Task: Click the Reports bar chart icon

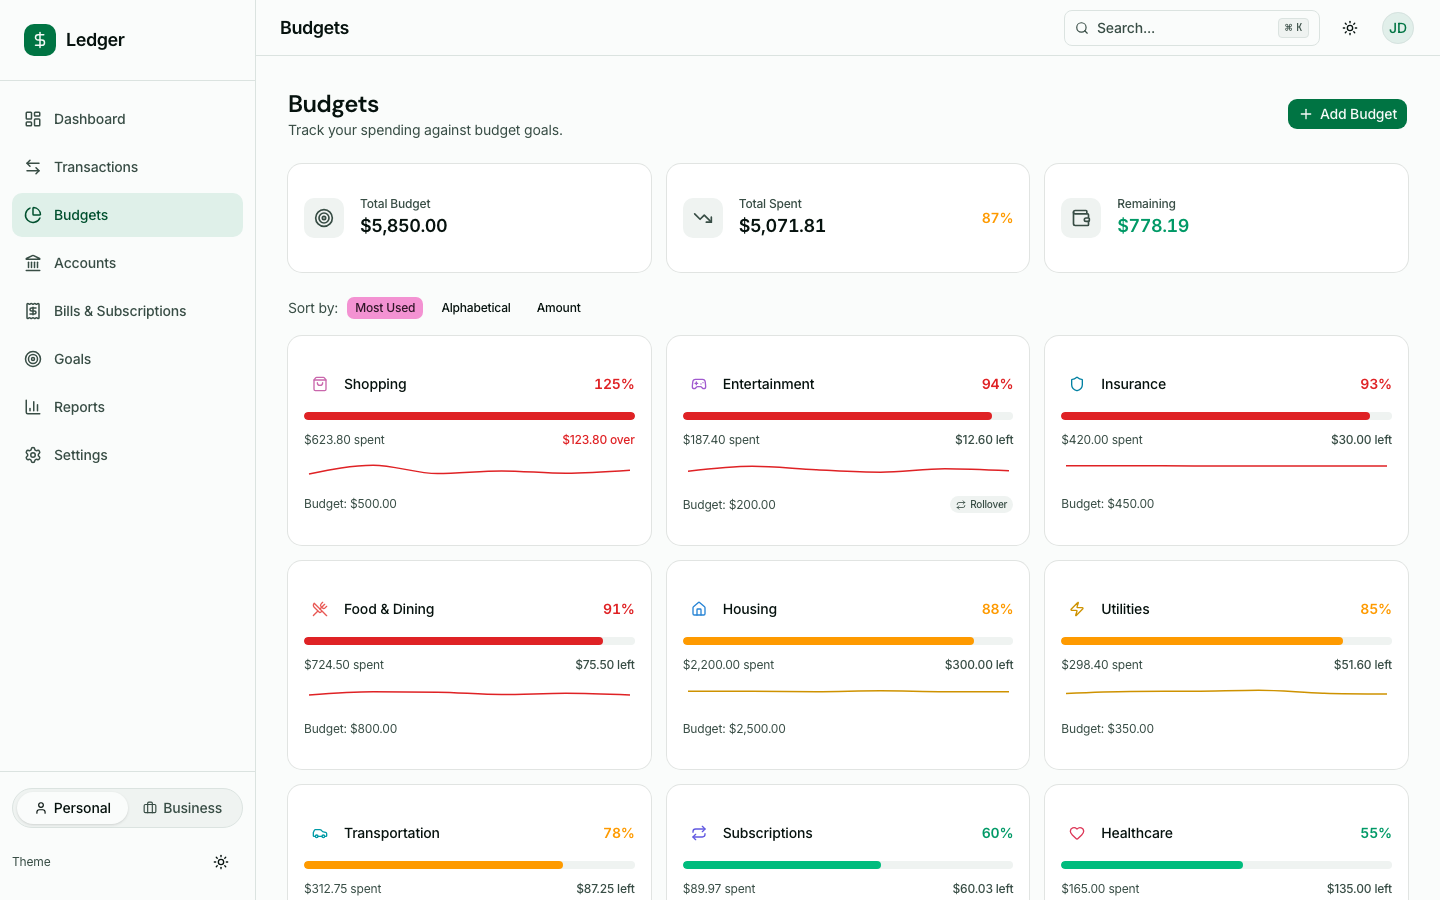Action: tap(33, 407)
